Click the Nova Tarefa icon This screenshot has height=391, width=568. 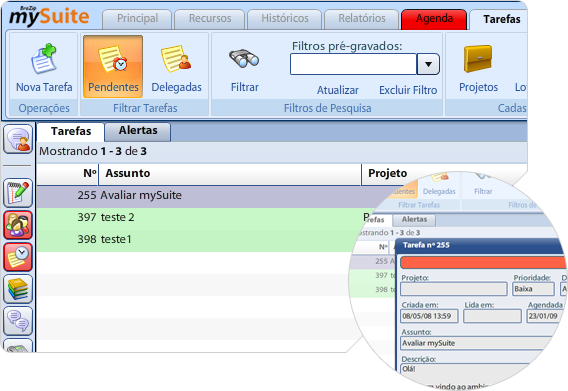(x=44, y=59)
